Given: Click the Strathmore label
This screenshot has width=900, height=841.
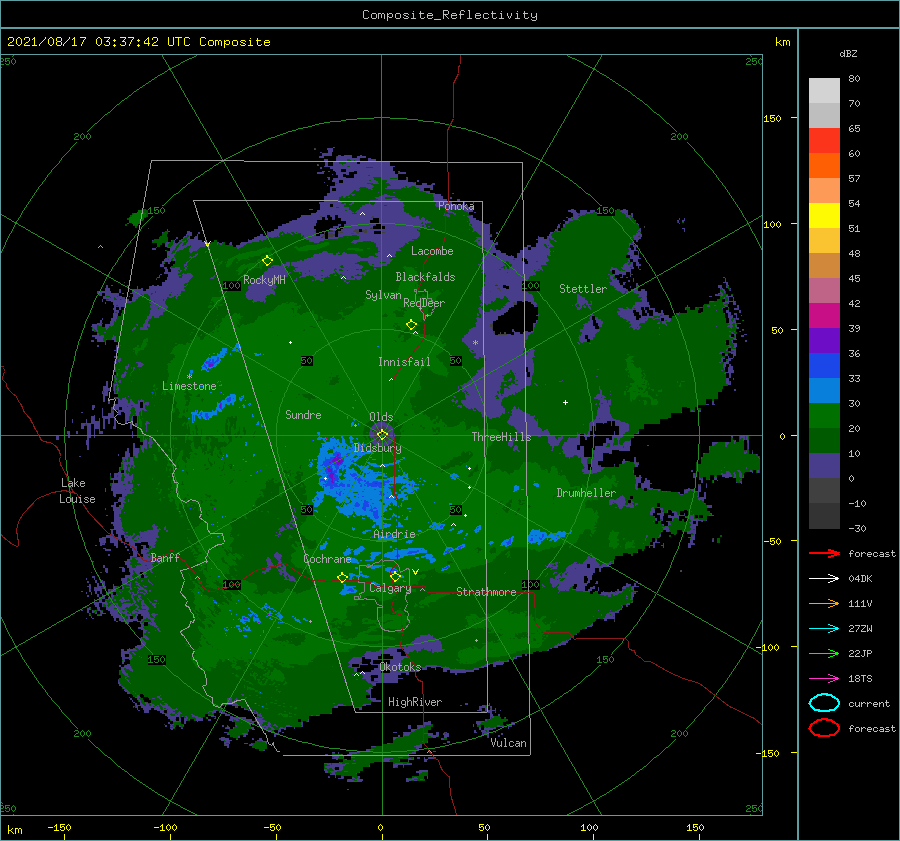Looking at the screenshot, I should click(486, 592).
